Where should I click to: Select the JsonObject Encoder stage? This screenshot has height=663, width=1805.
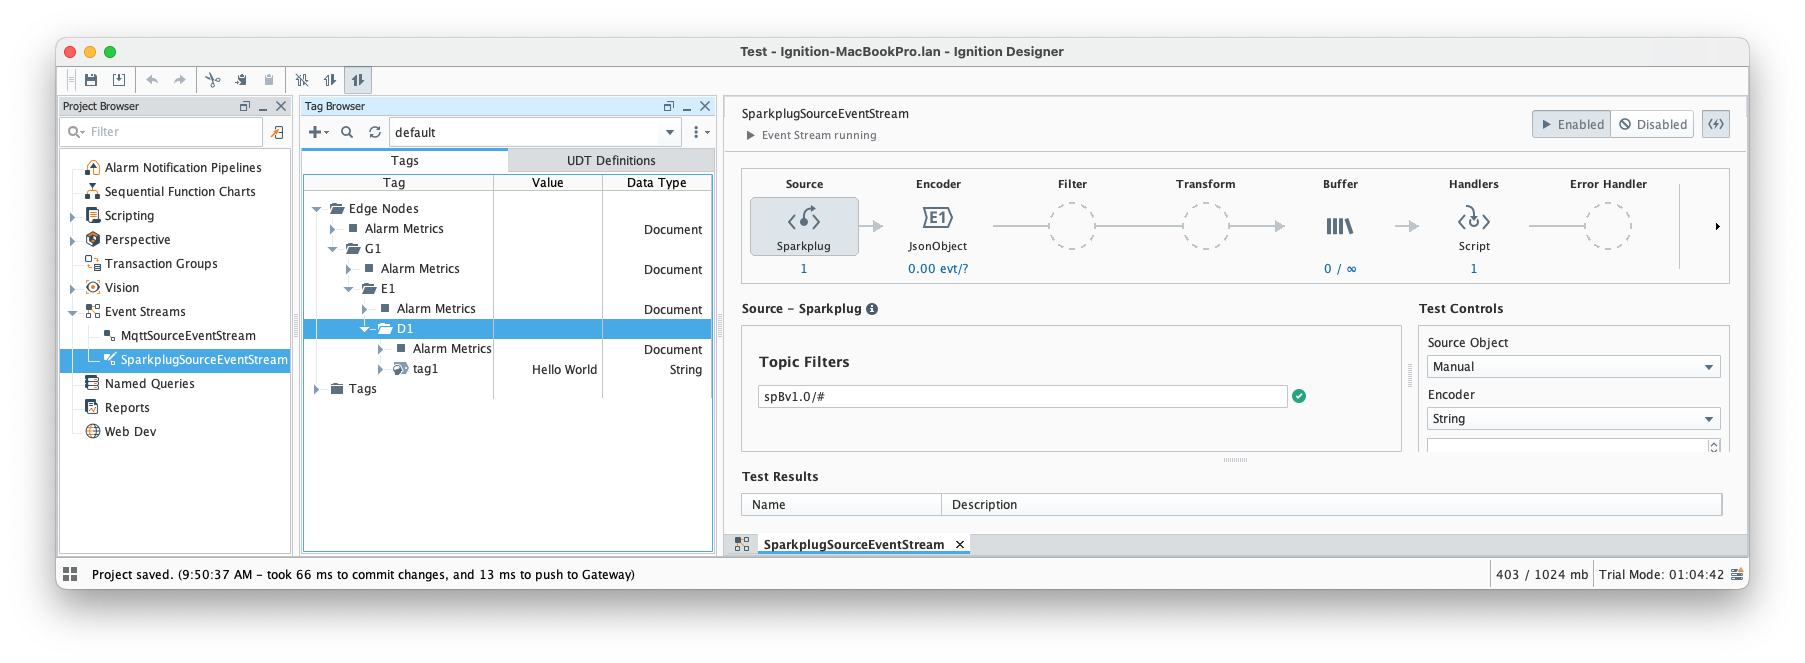(938, 227)
